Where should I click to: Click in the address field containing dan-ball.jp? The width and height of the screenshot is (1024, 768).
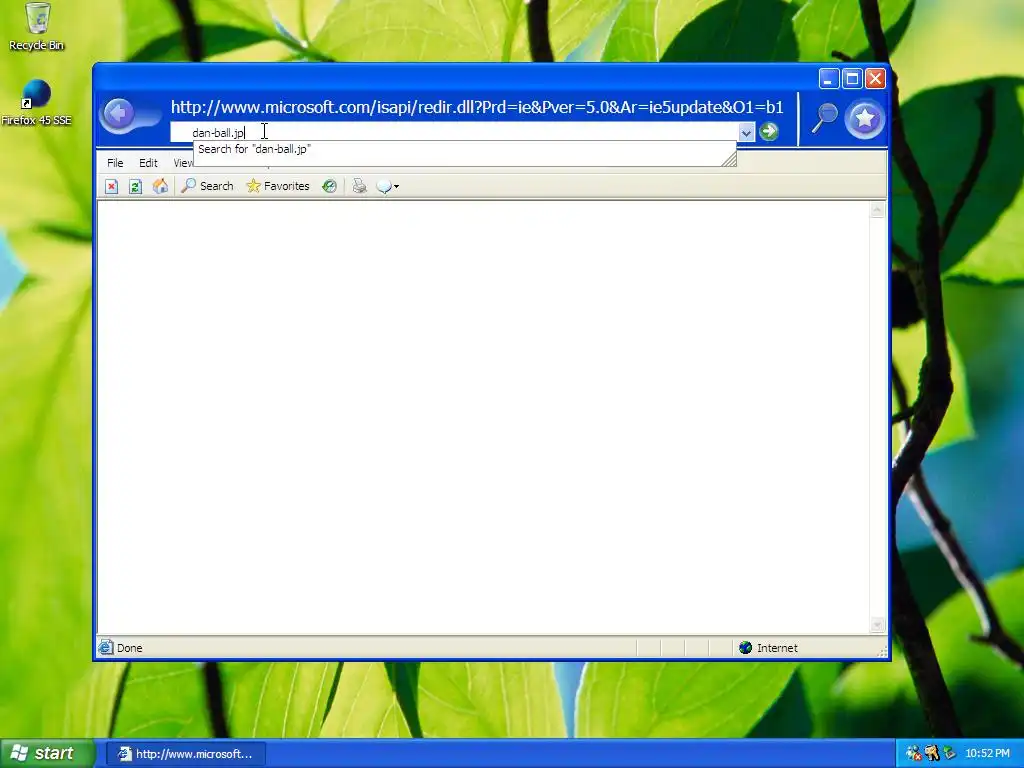pos(455,133)
